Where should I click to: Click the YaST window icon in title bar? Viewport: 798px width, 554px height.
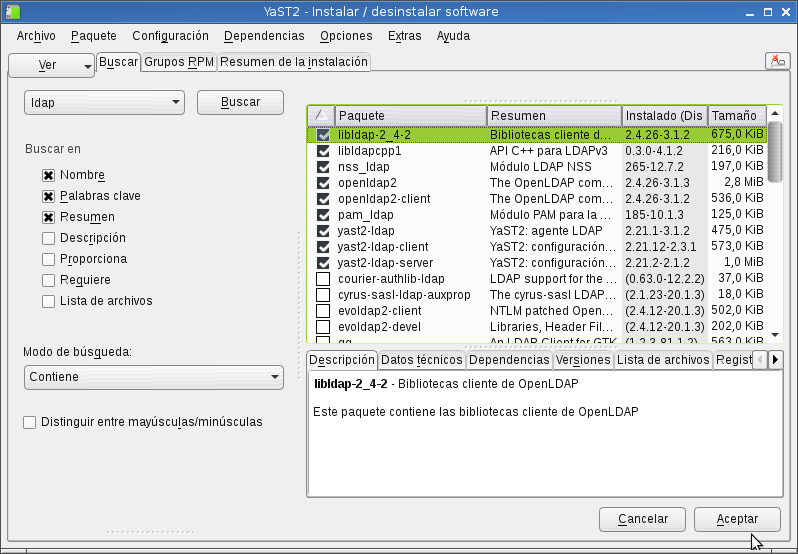tap(13, 12)
